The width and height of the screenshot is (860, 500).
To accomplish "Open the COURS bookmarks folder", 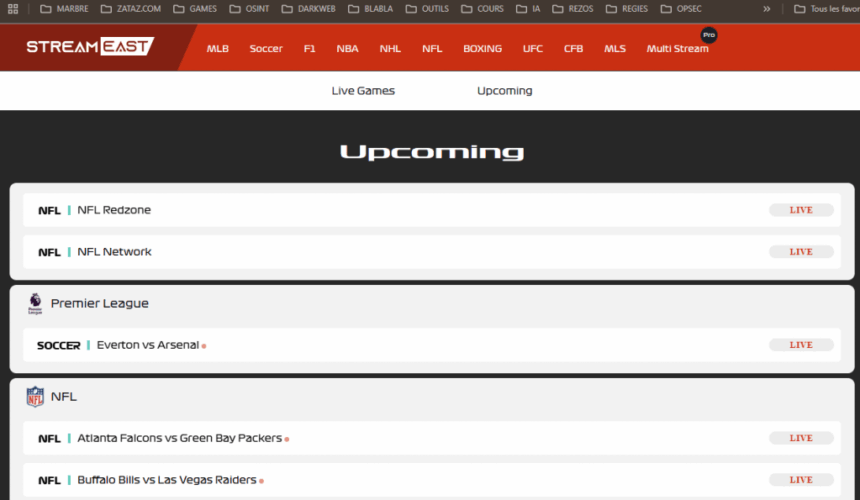I will [x=482, y=9].
